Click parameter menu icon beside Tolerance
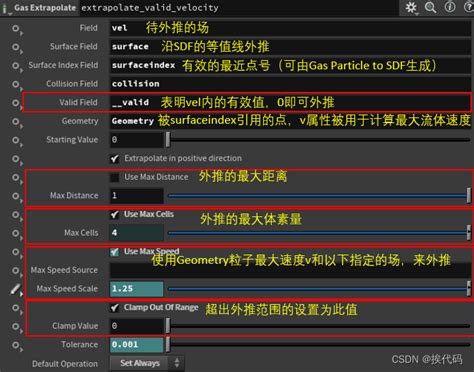Viewport: 474px width, 372px height. coord(16,345)
